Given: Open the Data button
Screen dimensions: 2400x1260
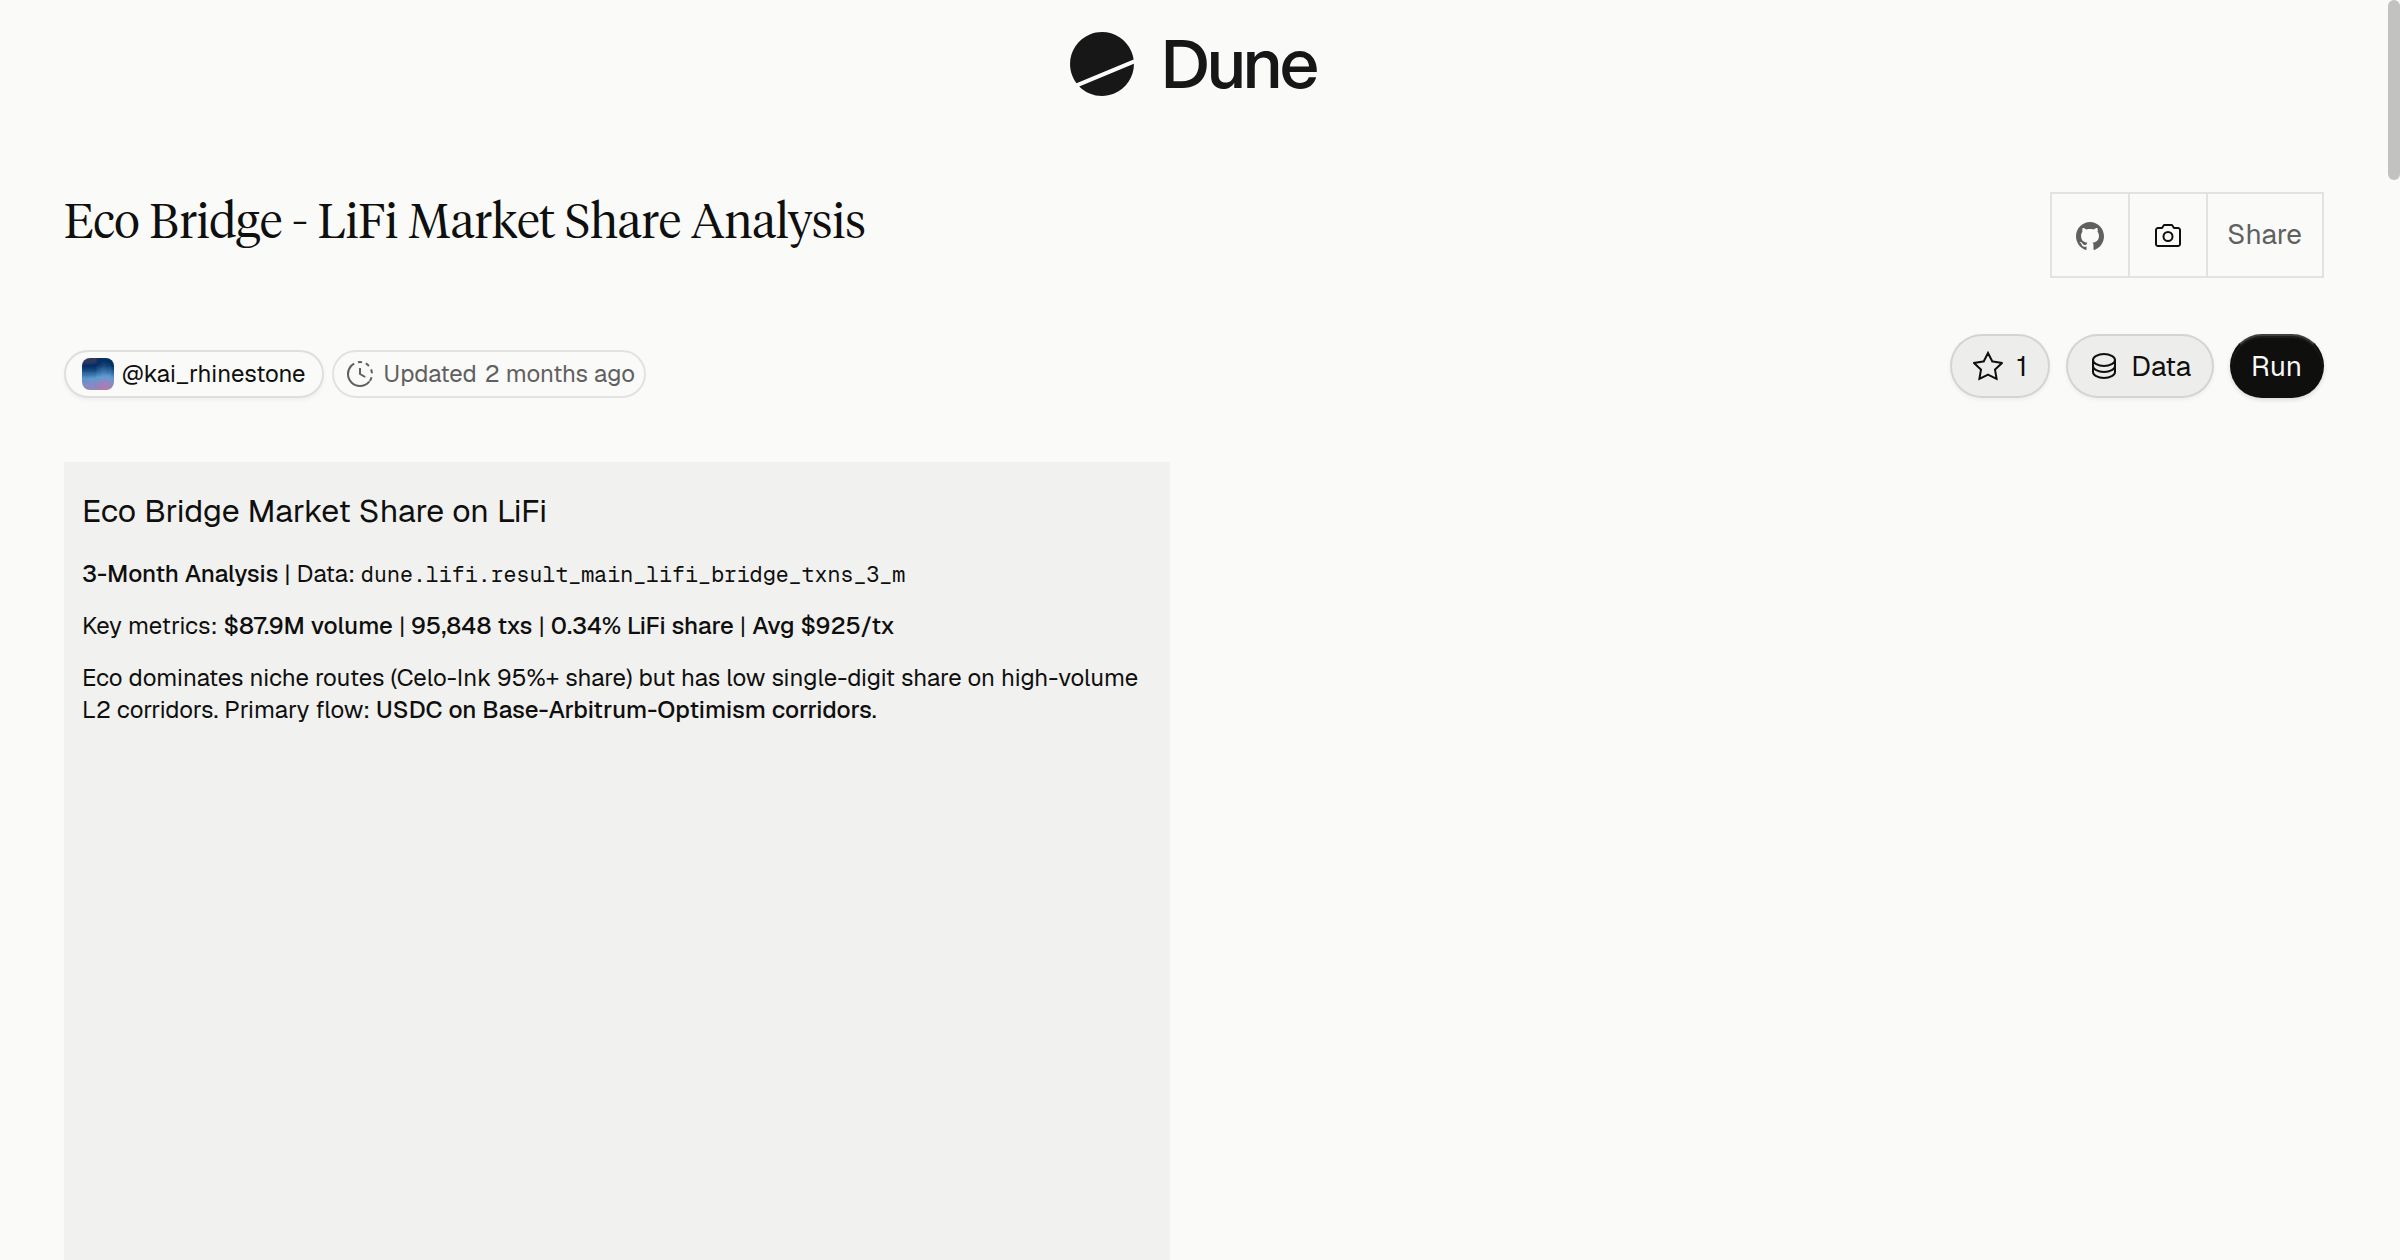Looking at the screenshot, I should [2139, 366].
